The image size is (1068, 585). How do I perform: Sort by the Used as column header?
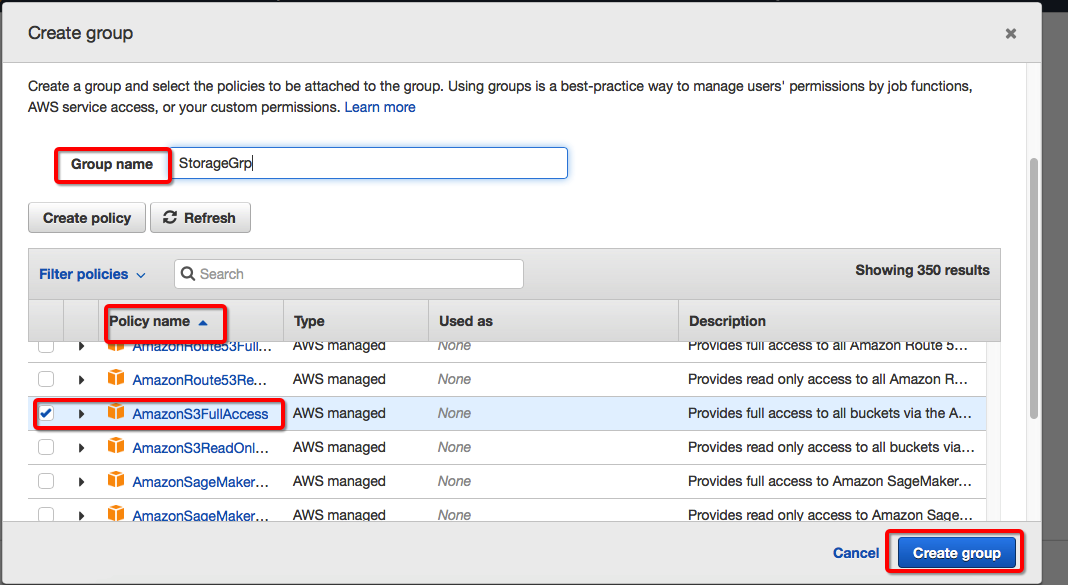(466, 321)
